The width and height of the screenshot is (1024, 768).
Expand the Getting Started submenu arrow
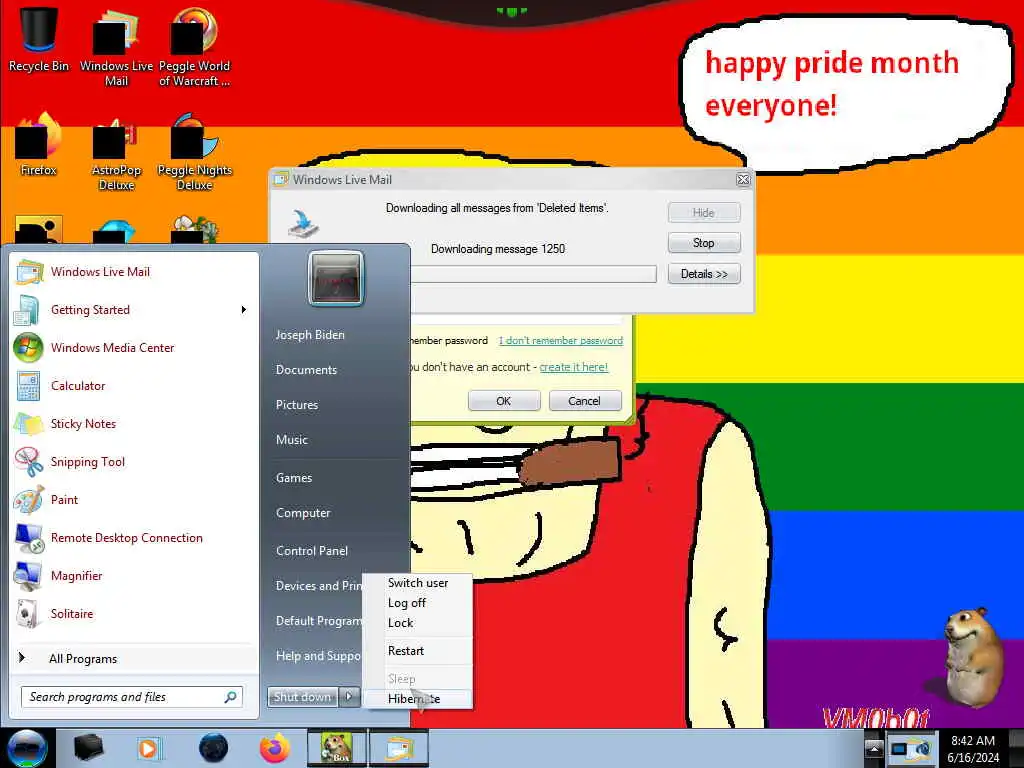[244, 310]
